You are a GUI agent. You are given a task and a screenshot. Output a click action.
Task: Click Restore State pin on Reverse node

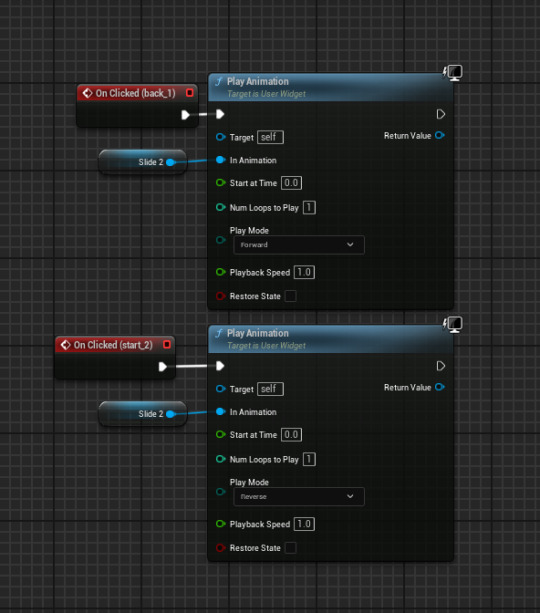click(x=221, y=548)
